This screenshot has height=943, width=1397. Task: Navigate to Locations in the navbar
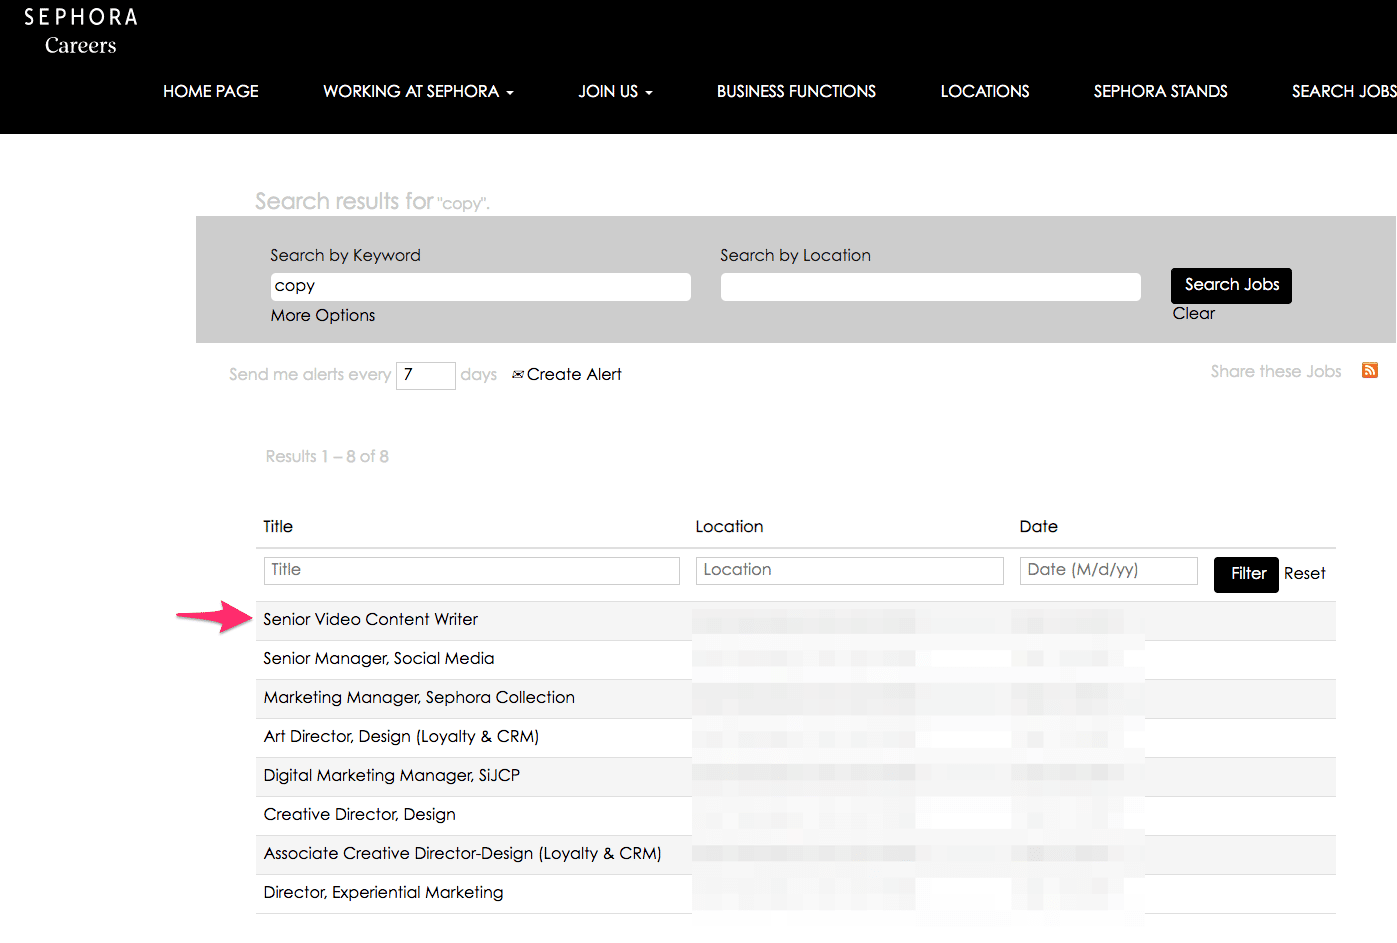pos(984,92)
